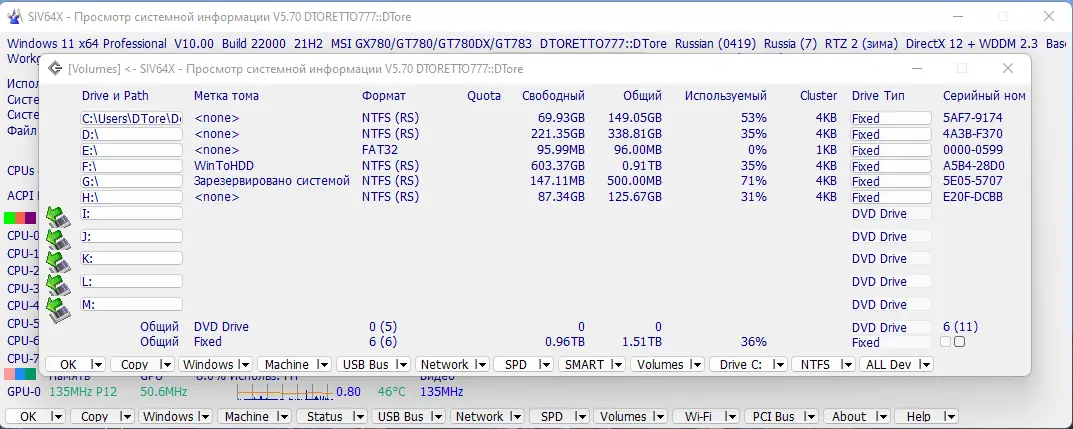Viewport: 1073px width, 429px height.
Task: Click the eject icon beside drive K:
Action: click(58, 263)
